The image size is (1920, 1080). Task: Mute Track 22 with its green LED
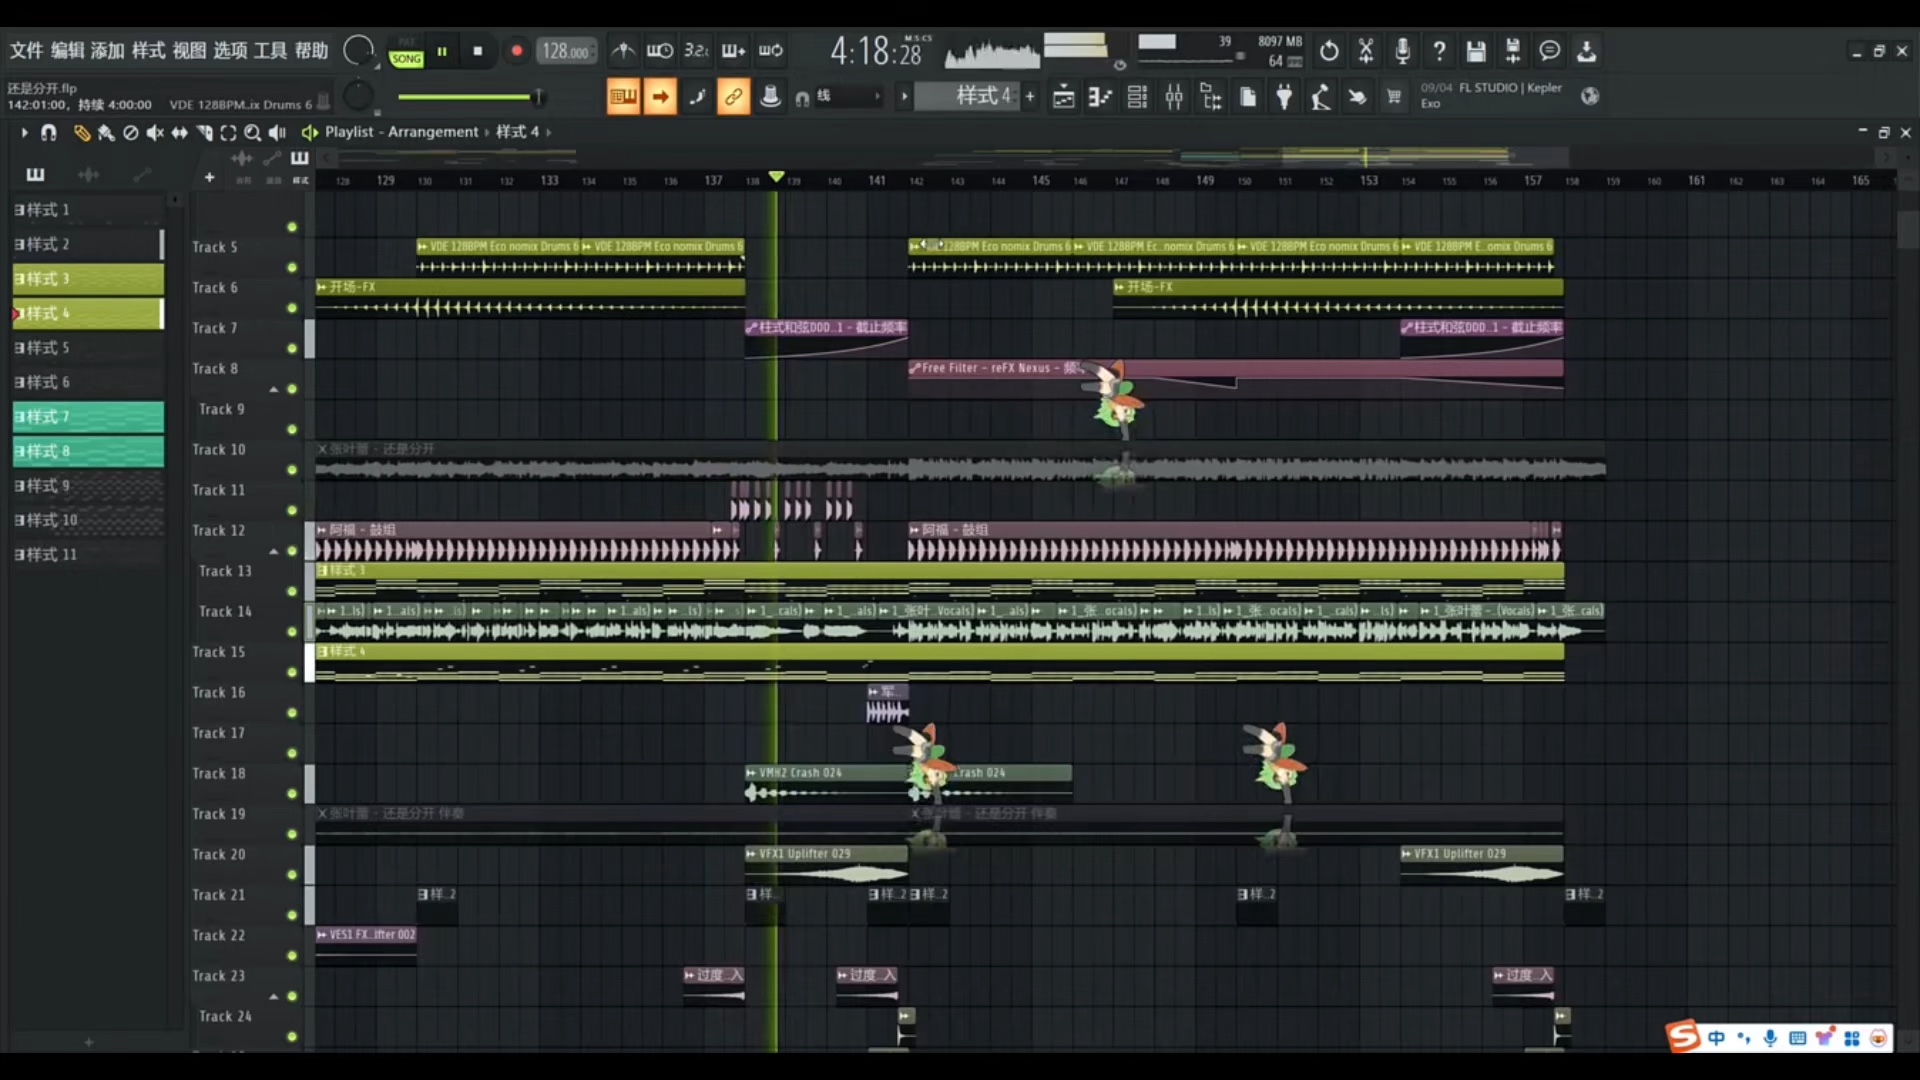[292, 955]
